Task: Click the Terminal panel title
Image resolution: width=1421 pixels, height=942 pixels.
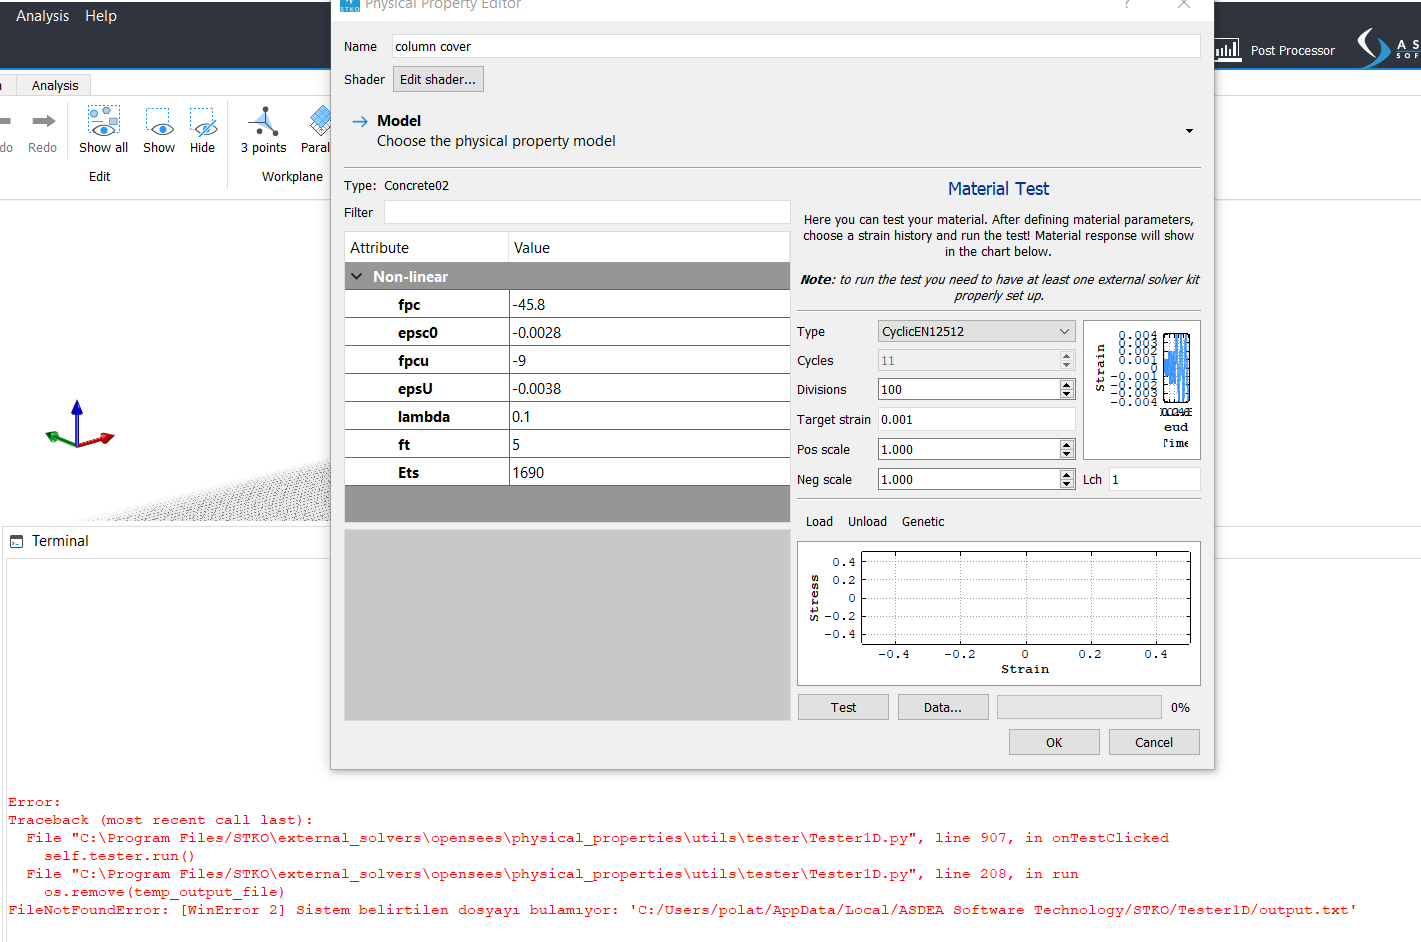Action: 60,541
